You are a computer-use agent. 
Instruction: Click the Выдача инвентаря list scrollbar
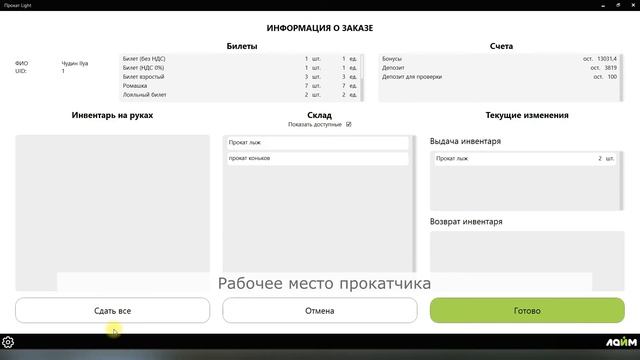(622, 180)
